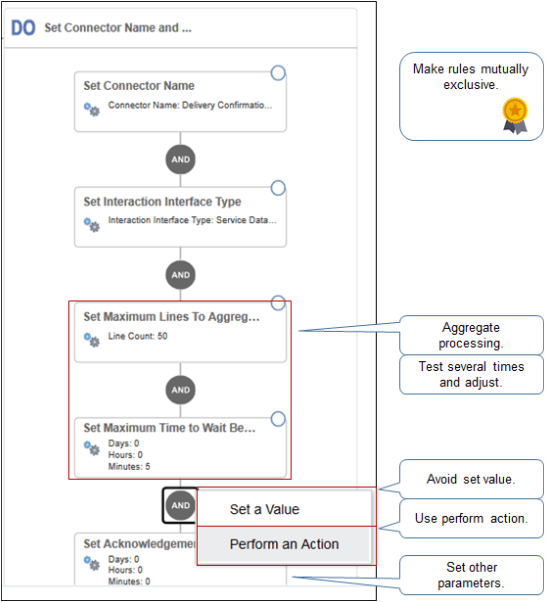Open the Set Maximum Lines To Aggreg... card title
Screen dimensions: 545x602
(x=172, y=317)
